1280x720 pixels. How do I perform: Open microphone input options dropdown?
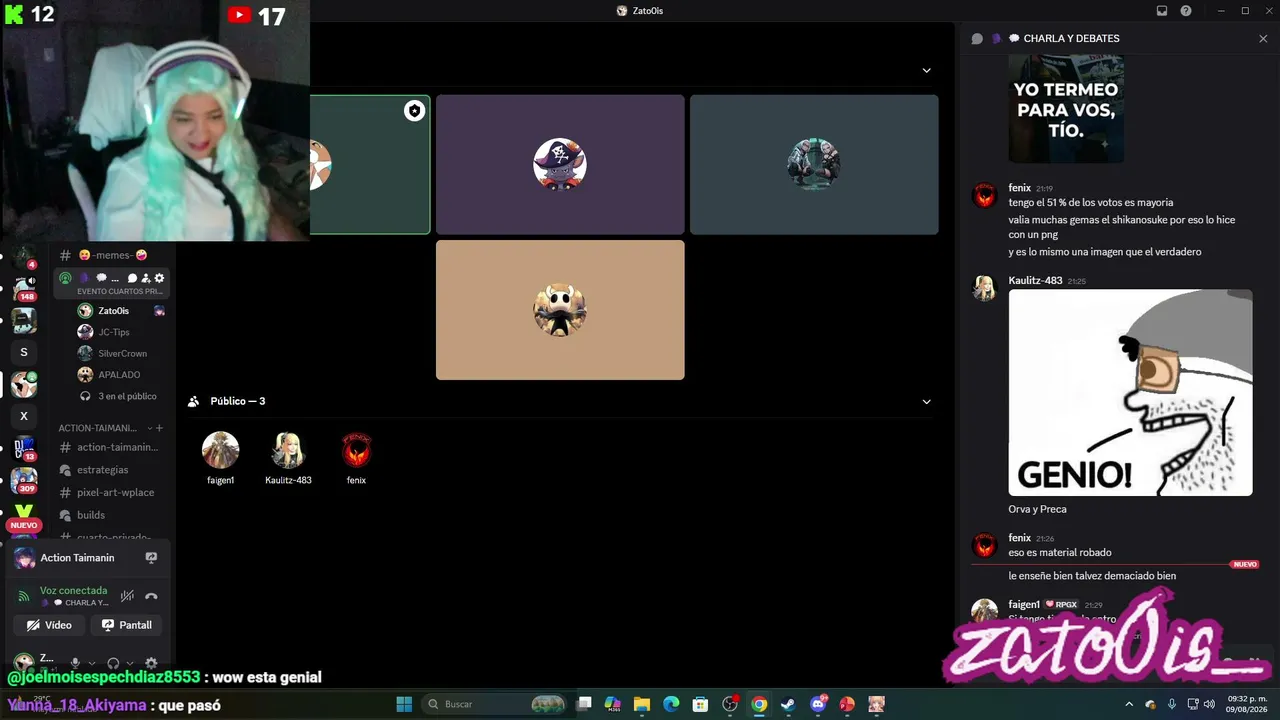pyautogui.click(x=91, y=662)
